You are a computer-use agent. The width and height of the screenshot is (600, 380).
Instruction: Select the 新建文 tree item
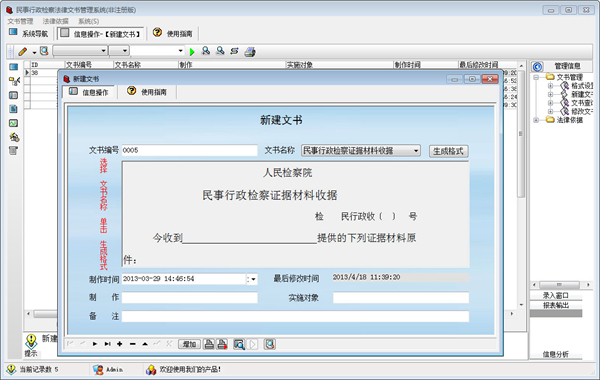click(x=582, y=94)
